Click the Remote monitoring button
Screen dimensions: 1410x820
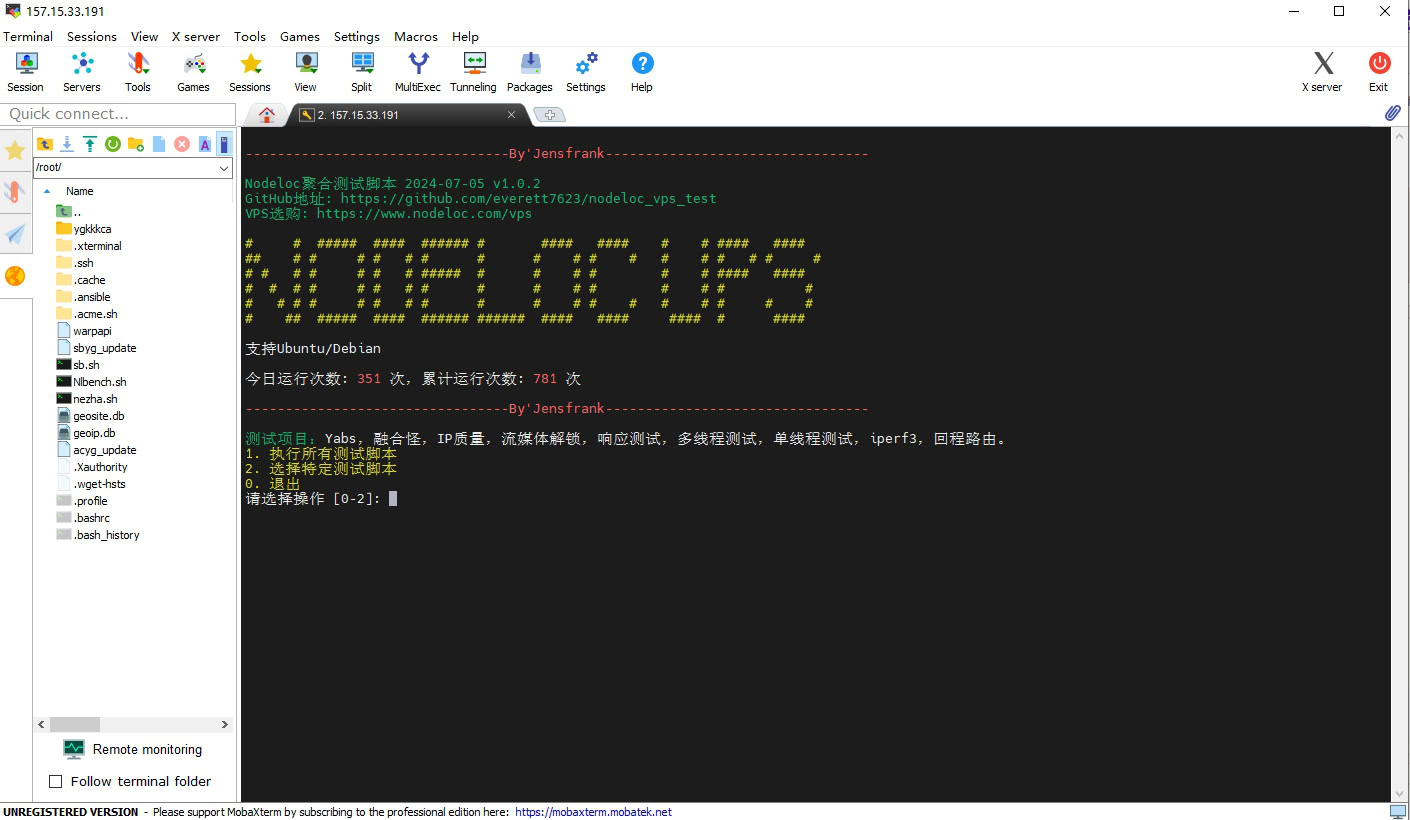133,749
